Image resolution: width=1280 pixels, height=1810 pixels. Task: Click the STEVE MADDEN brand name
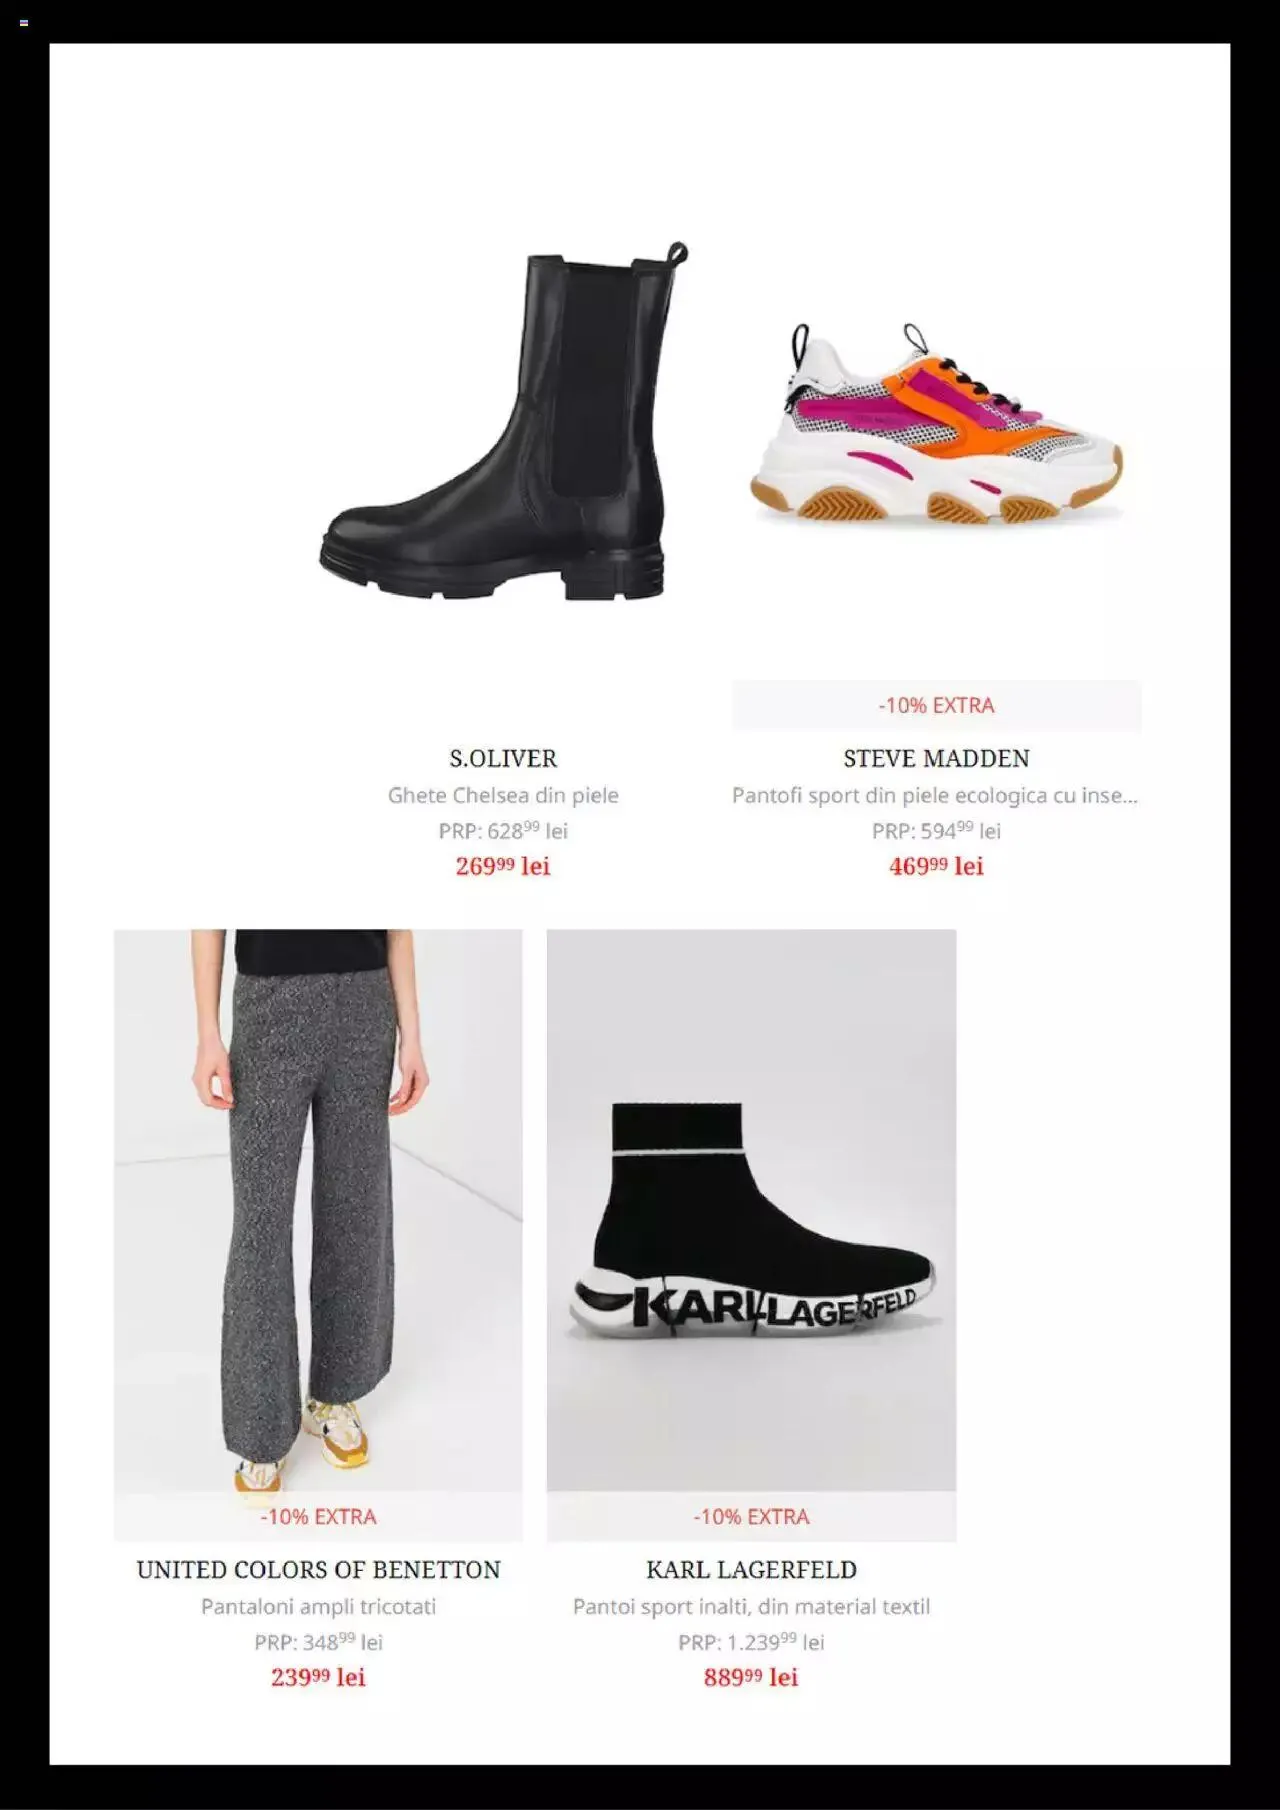coord(936,759)
